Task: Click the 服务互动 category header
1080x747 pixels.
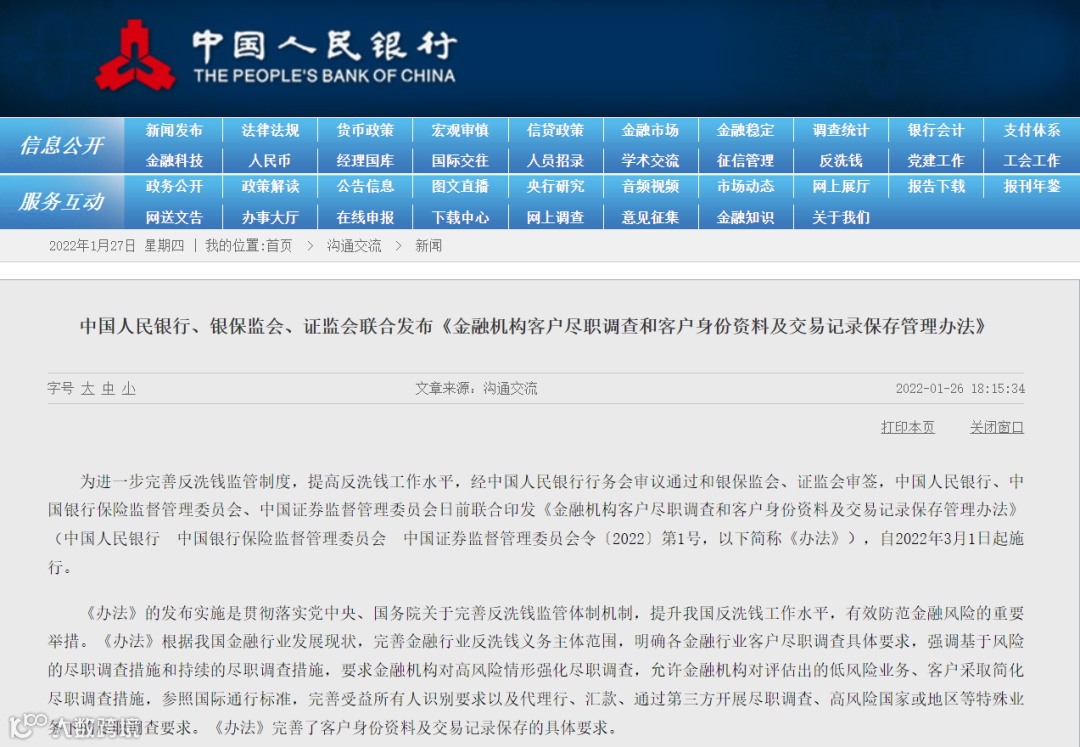Action: (x=61, y=202)
